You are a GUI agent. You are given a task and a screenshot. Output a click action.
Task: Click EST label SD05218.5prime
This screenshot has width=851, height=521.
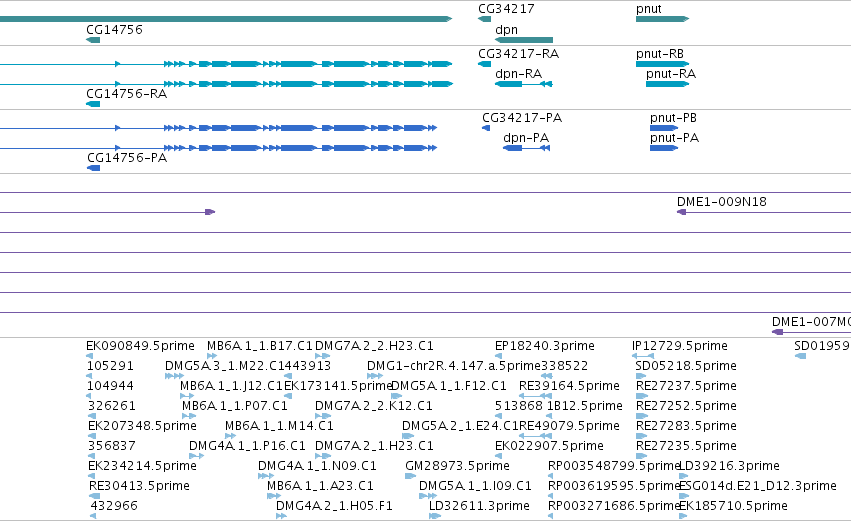pos(685,366)
